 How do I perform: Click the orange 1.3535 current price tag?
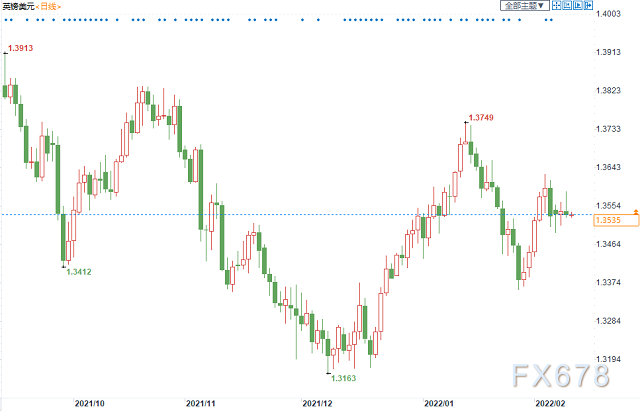[x=616, y=220]
